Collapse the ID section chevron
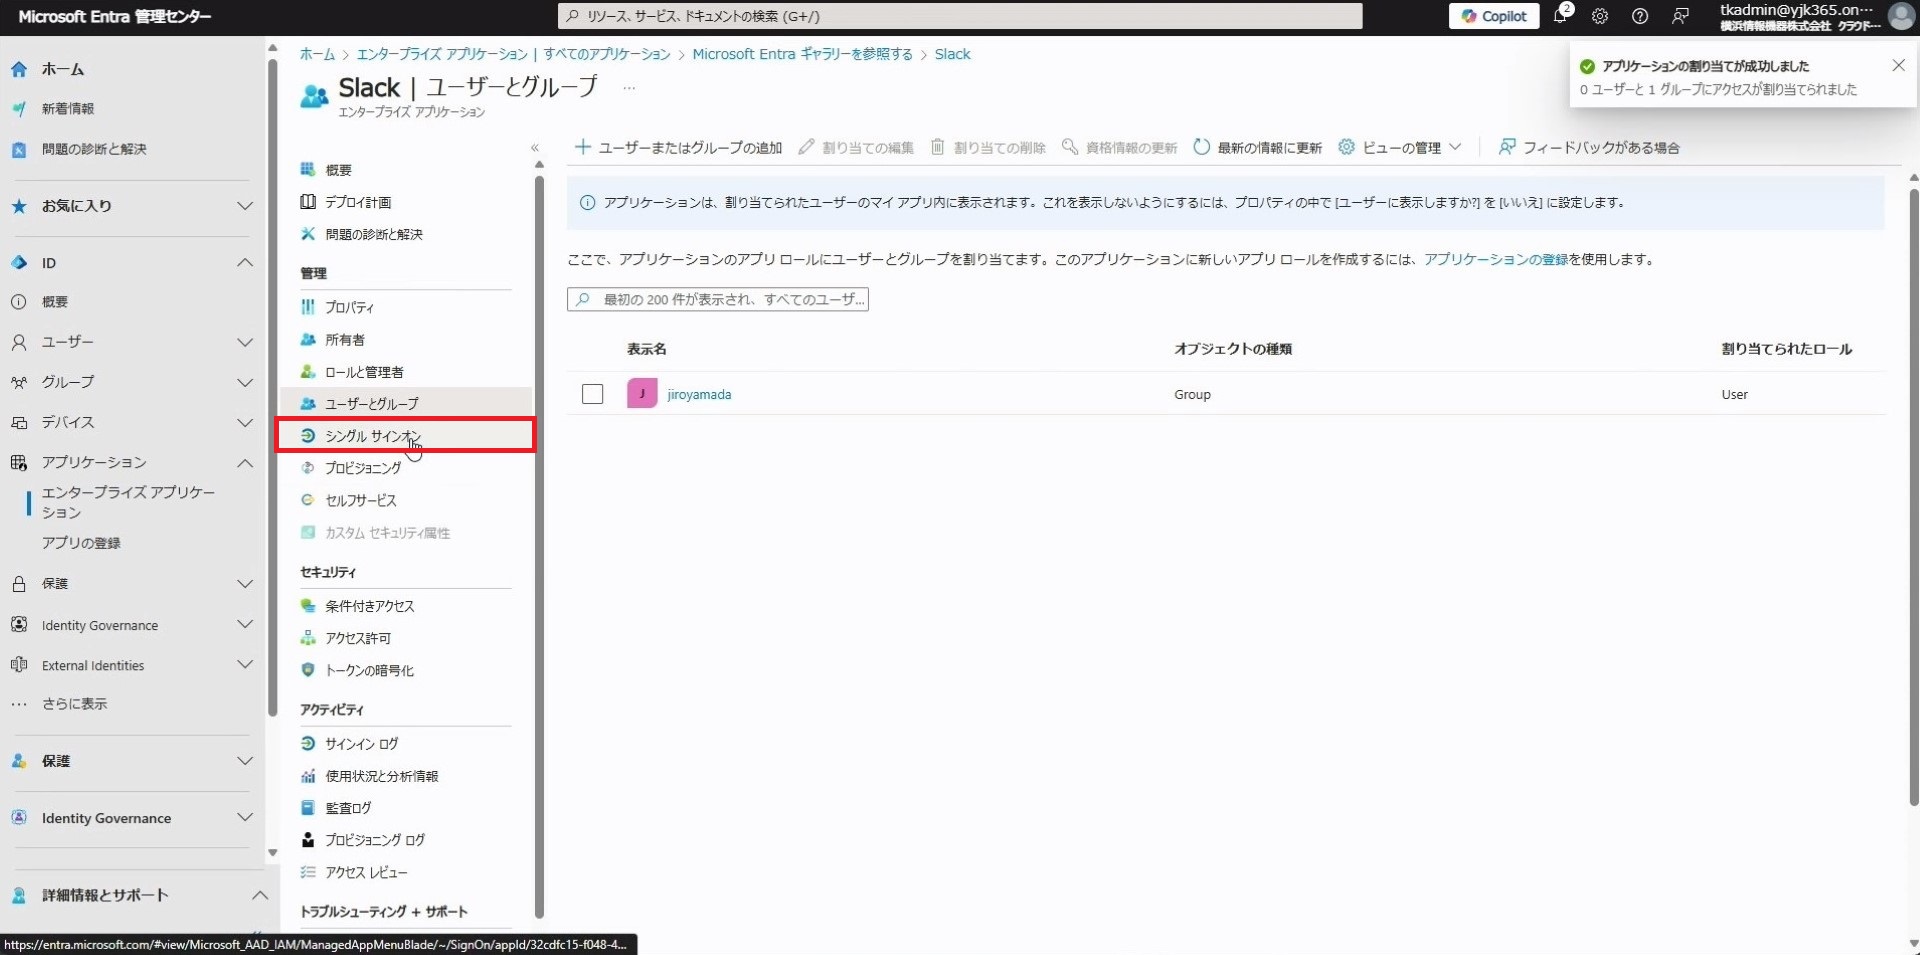1920x955 pixels. click(x=244, y=262)
